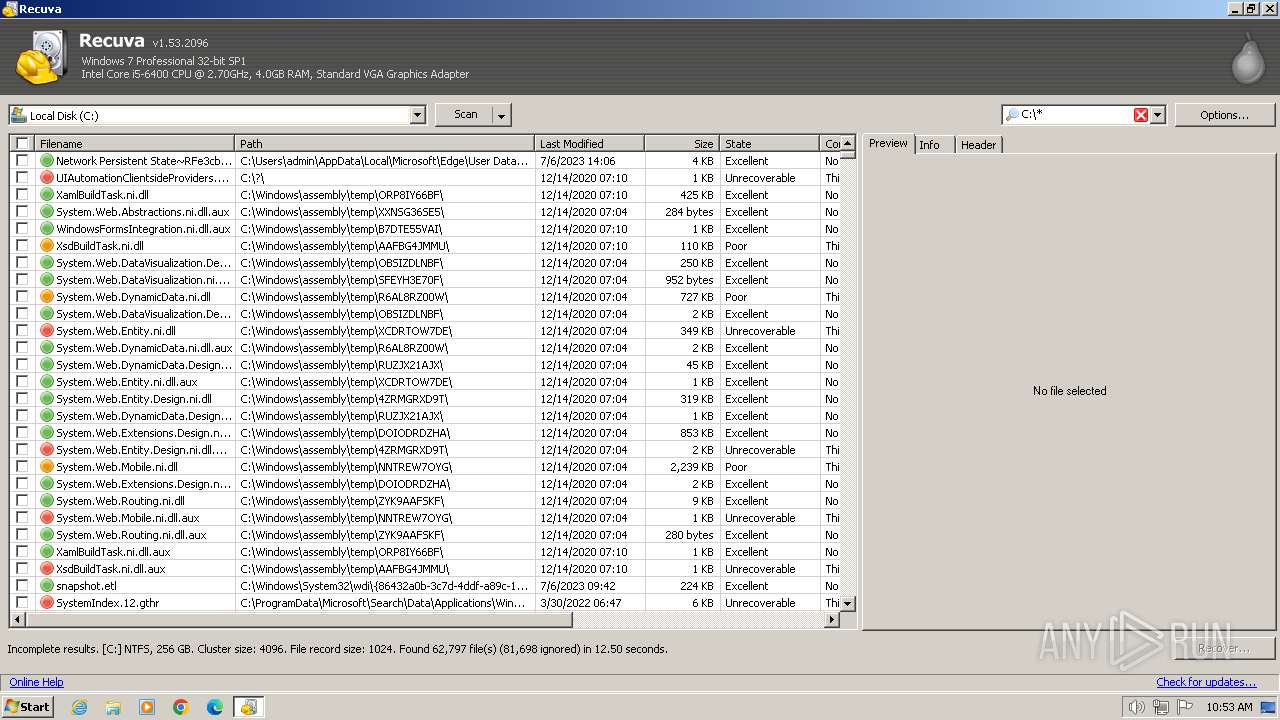Image resolution: width=1280 pixels, height=720 pixels.
Task: Click red status icon for SystemIndex.12.gthr
Action: 46,603
